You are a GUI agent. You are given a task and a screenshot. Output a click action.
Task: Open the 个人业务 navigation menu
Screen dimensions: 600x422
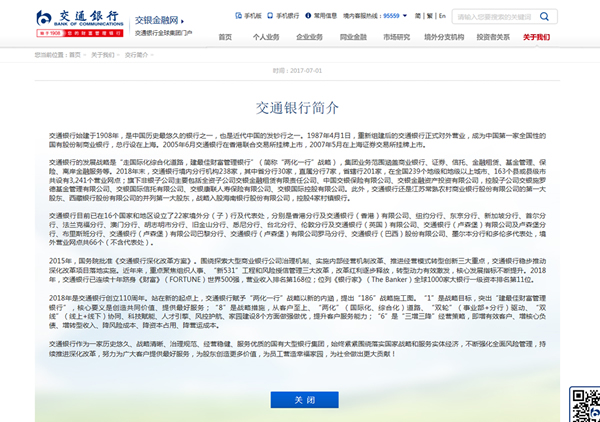click(x=266, y=37)
